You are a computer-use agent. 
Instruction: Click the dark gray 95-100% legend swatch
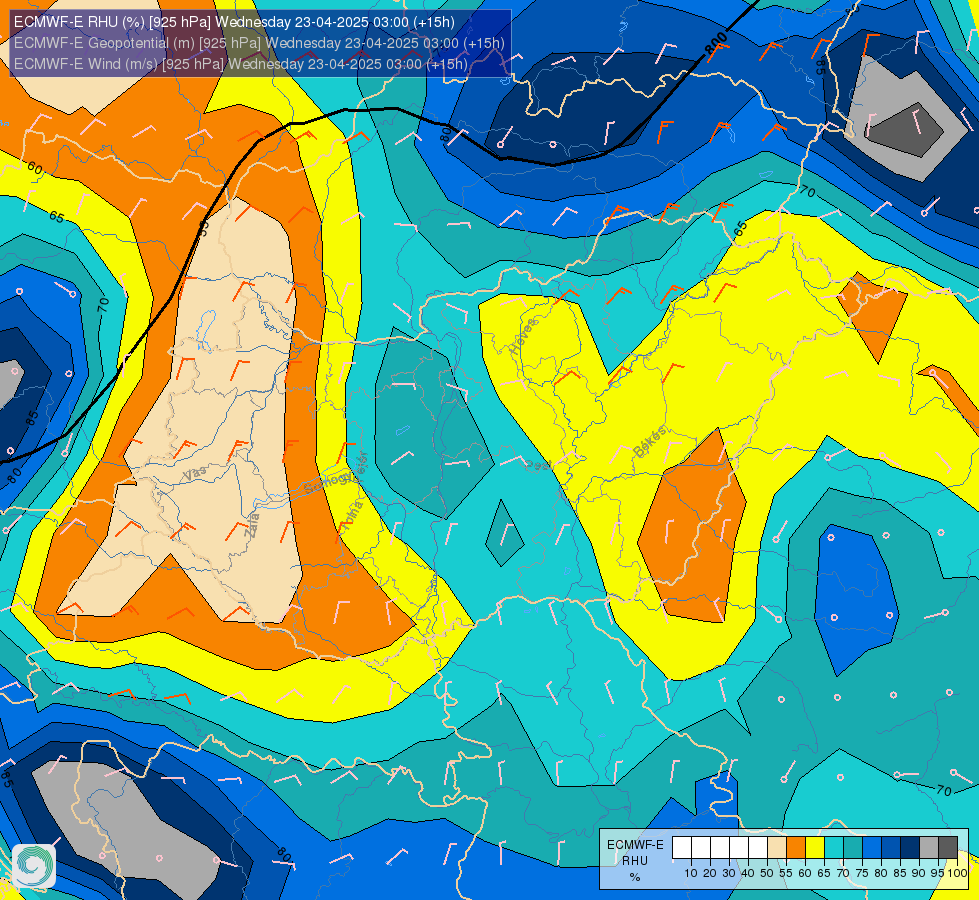[x=948, y=848]
